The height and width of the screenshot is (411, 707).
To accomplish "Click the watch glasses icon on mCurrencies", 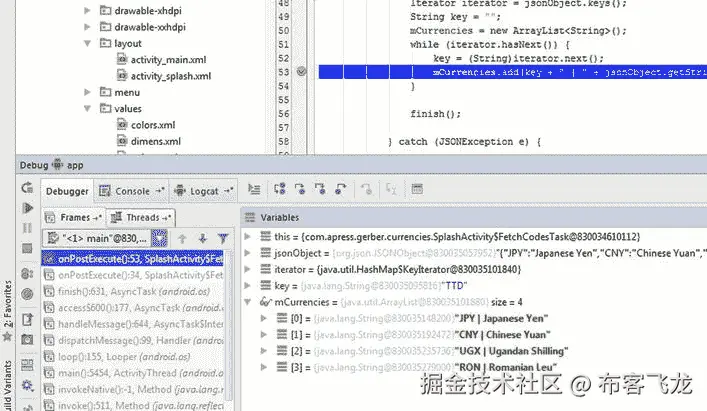I will (x=266, y=302).
